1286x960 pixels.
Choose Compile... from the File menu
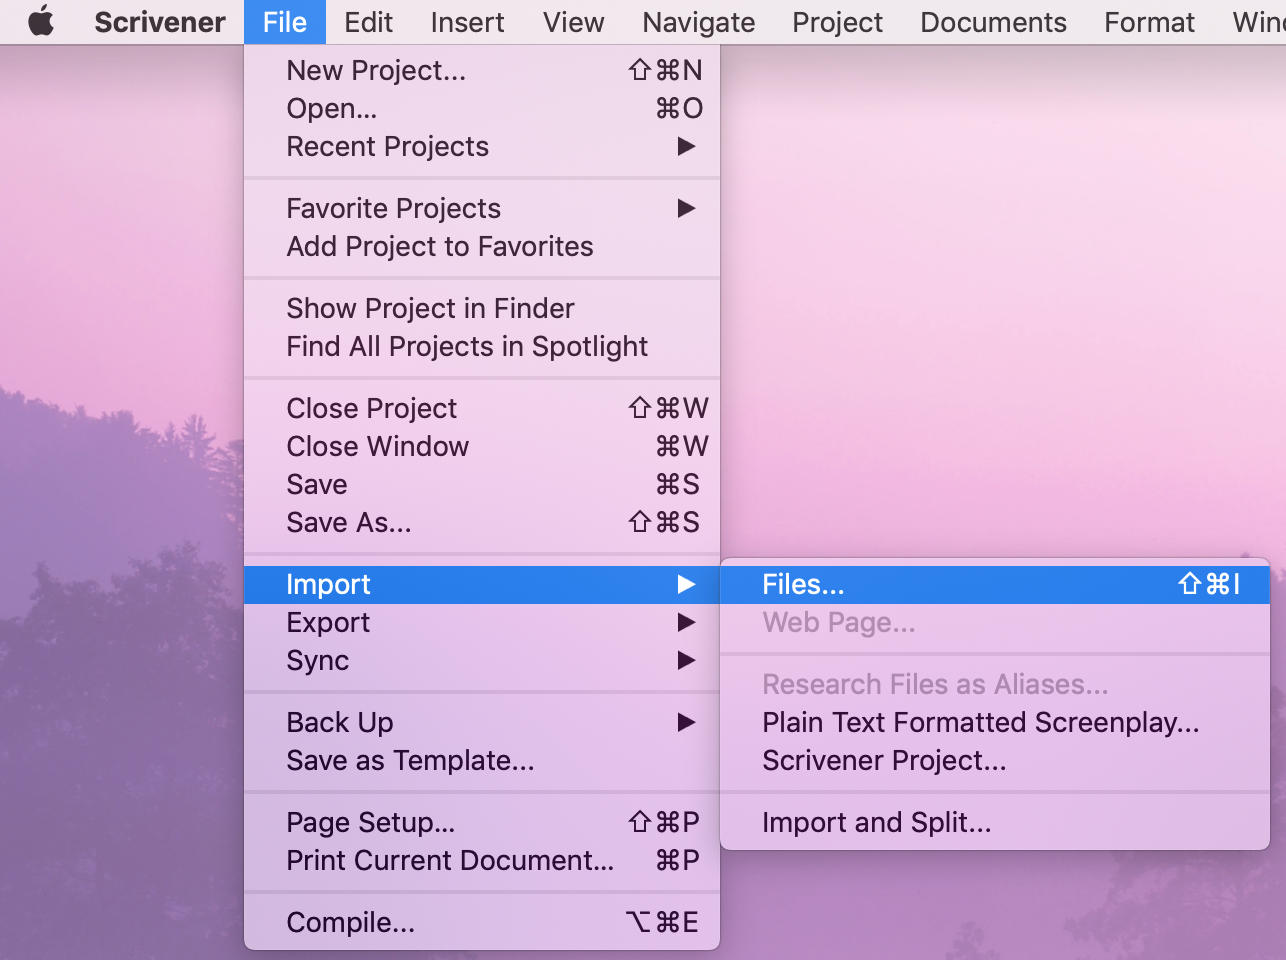click(x=482, y=922)
